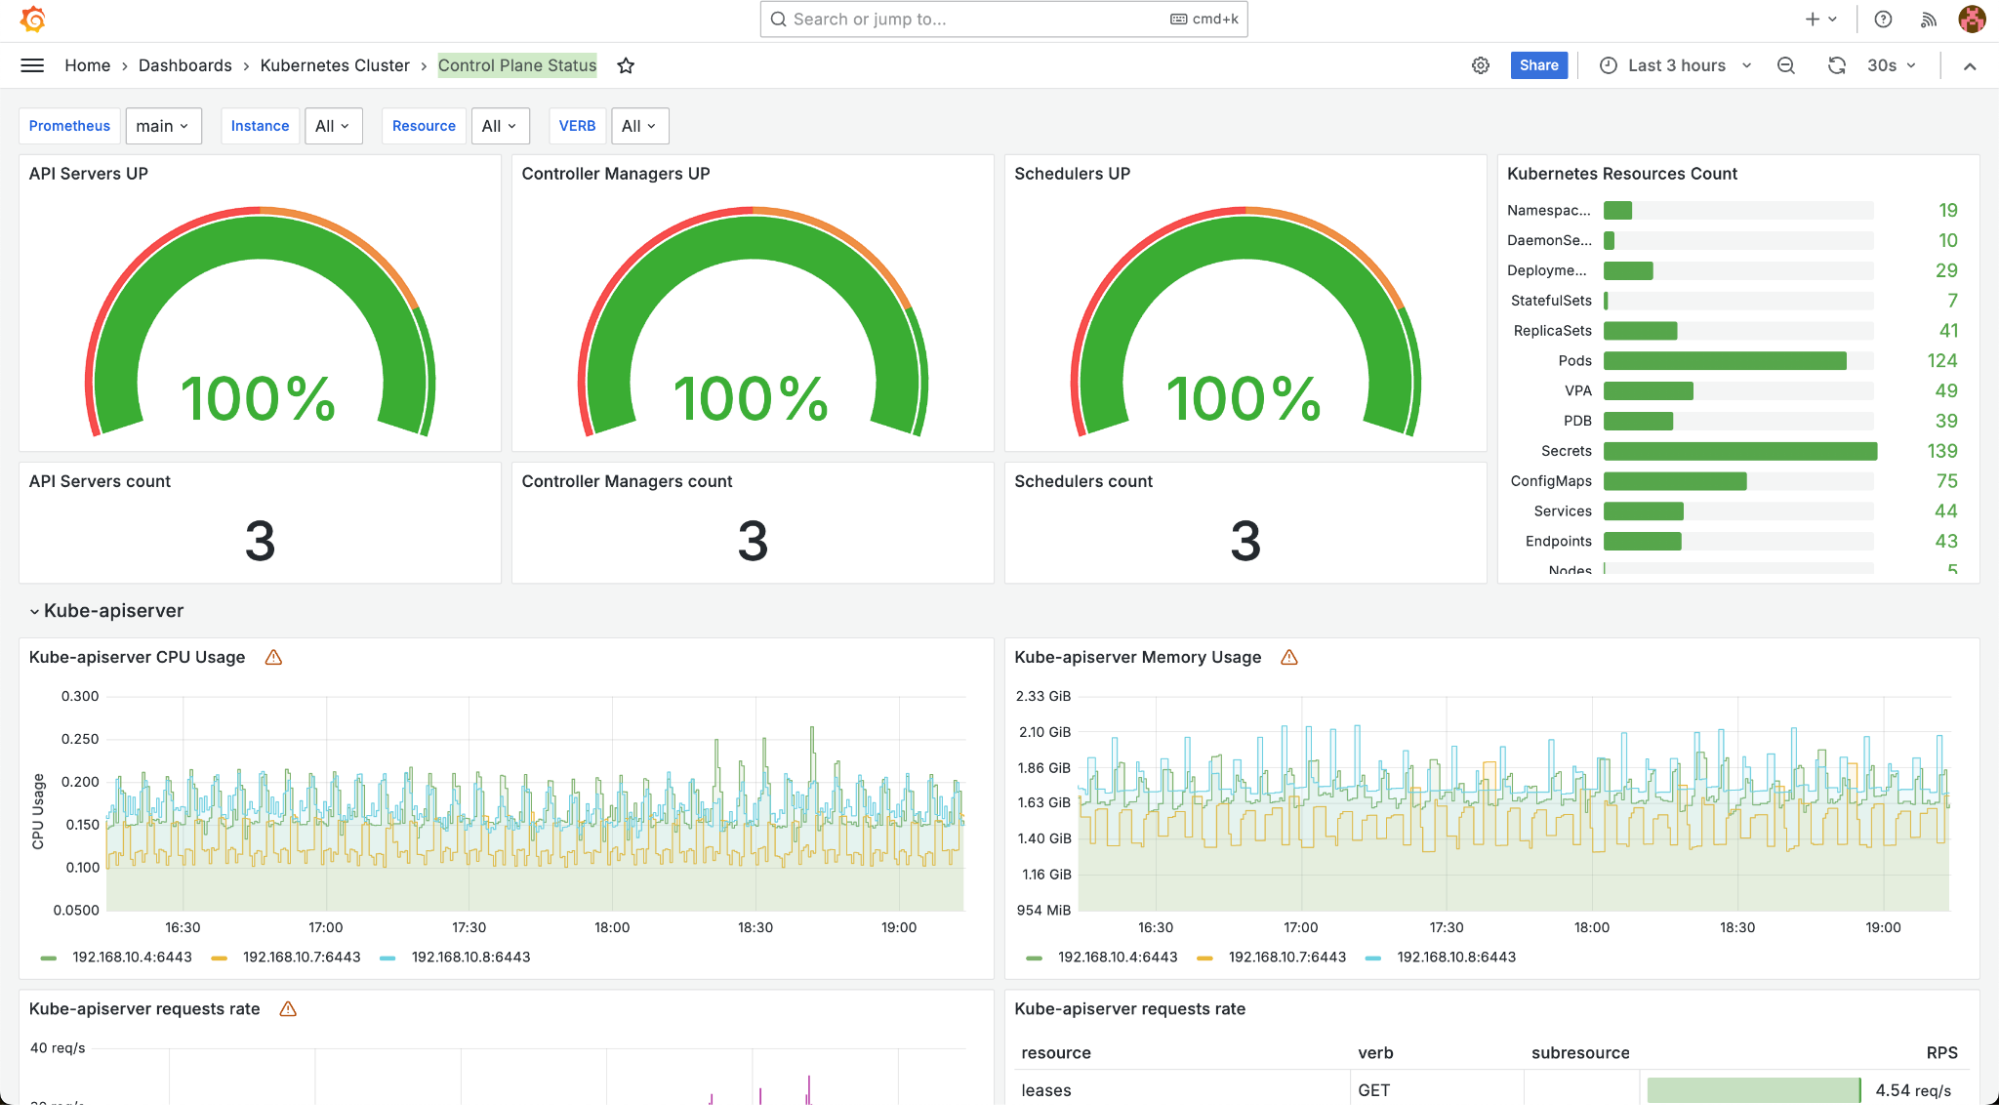Image resolution: width=1999 pixels, height=1105 pixels.
Task: Click the Share button
Action: (x=1538, y=65)
